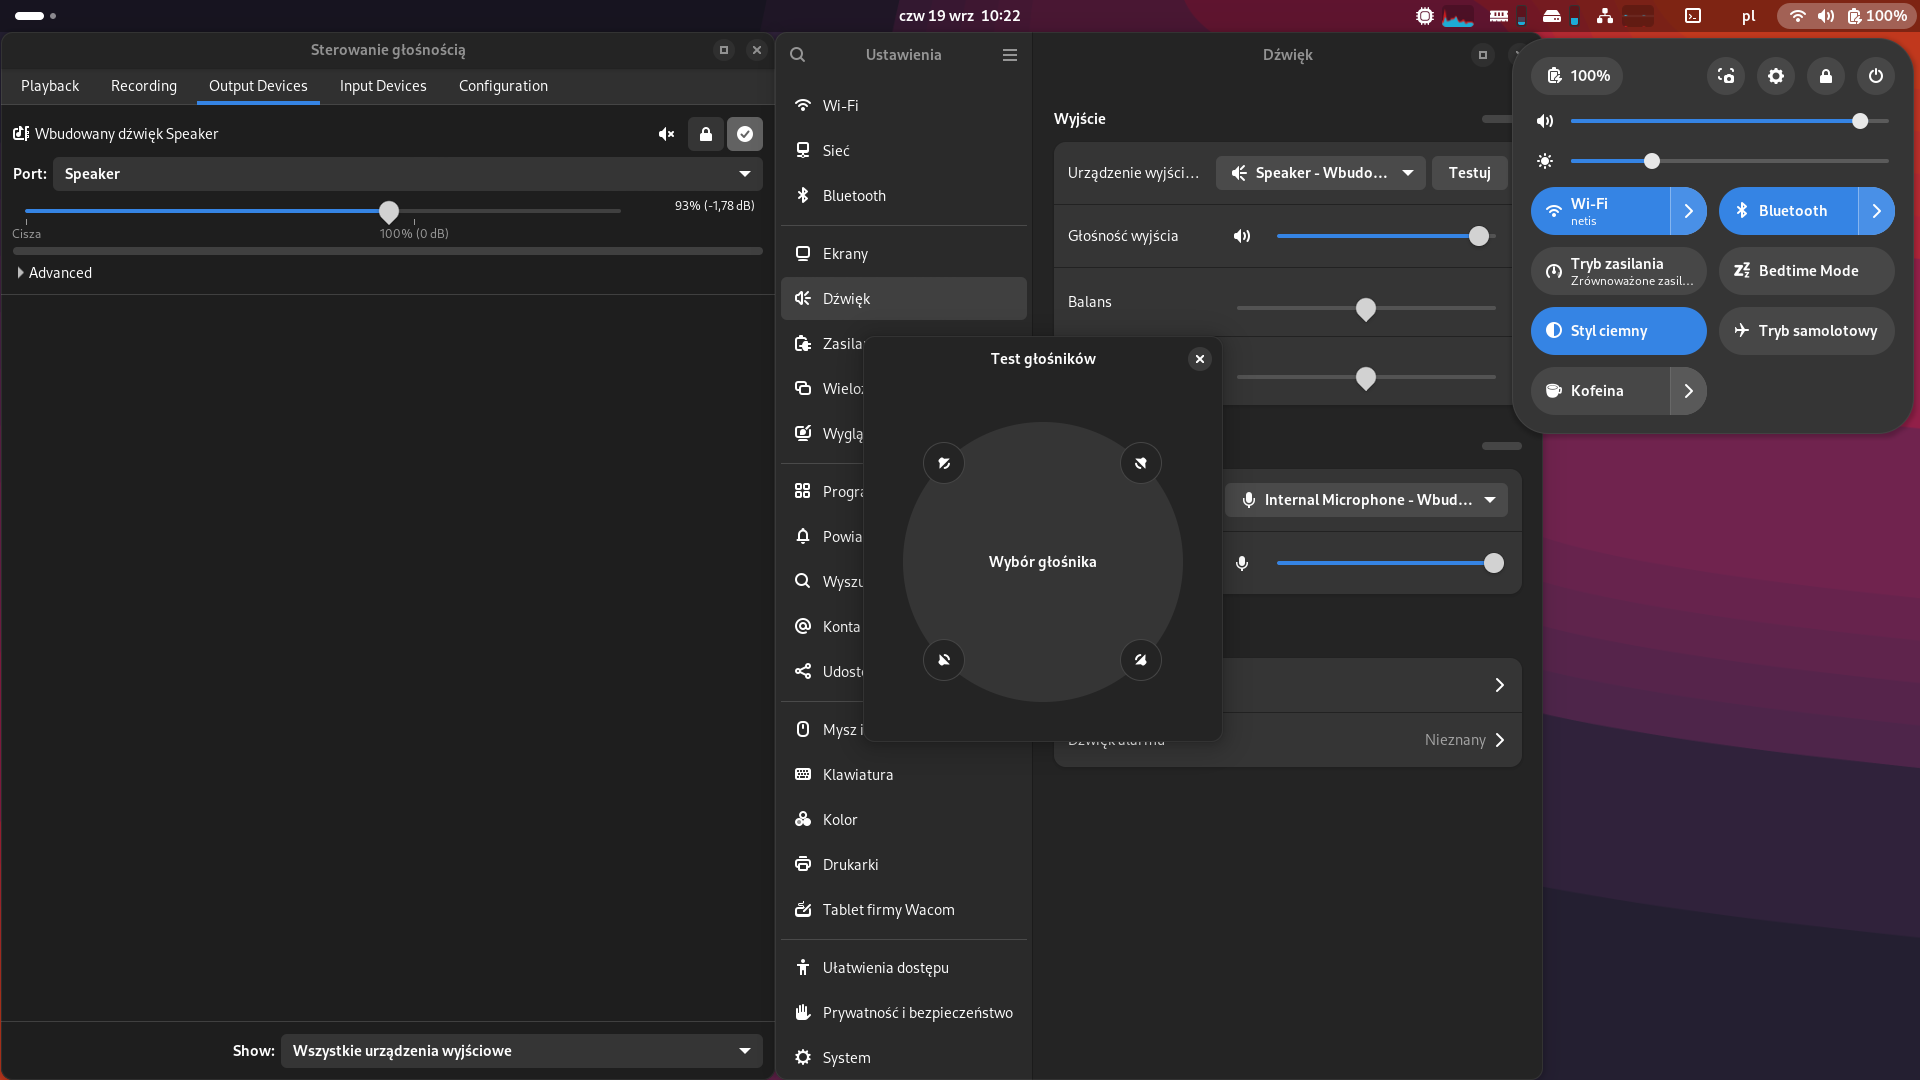Image resolution: width=1920 pixels, height=1080 pixels.
Task: Click the brightness icon in quick settings
Action: click(x=1545, y=161)
